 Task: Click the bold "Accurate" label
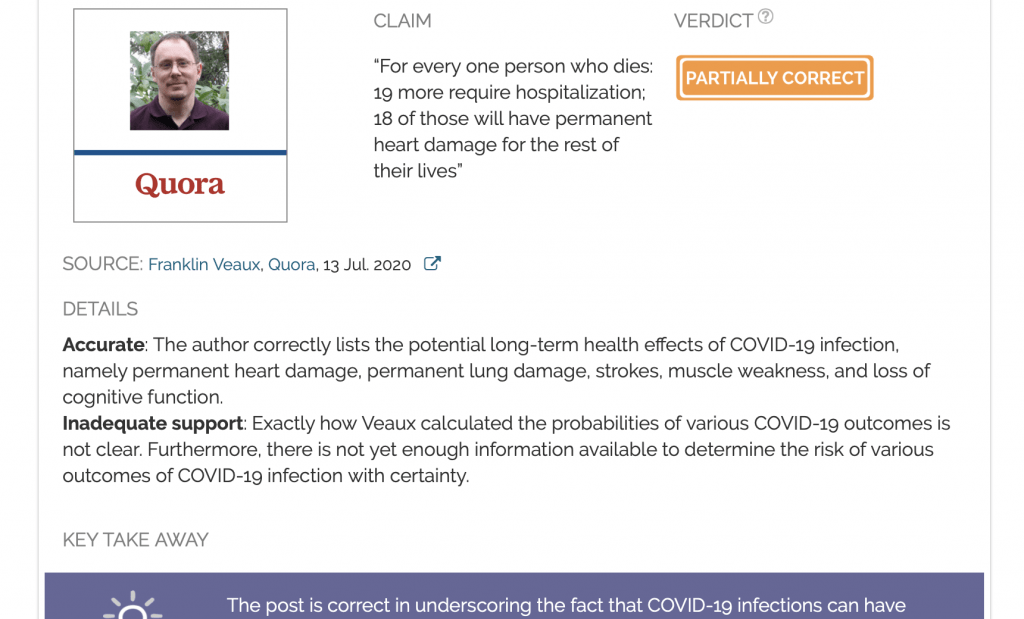[x=103, y=345]
